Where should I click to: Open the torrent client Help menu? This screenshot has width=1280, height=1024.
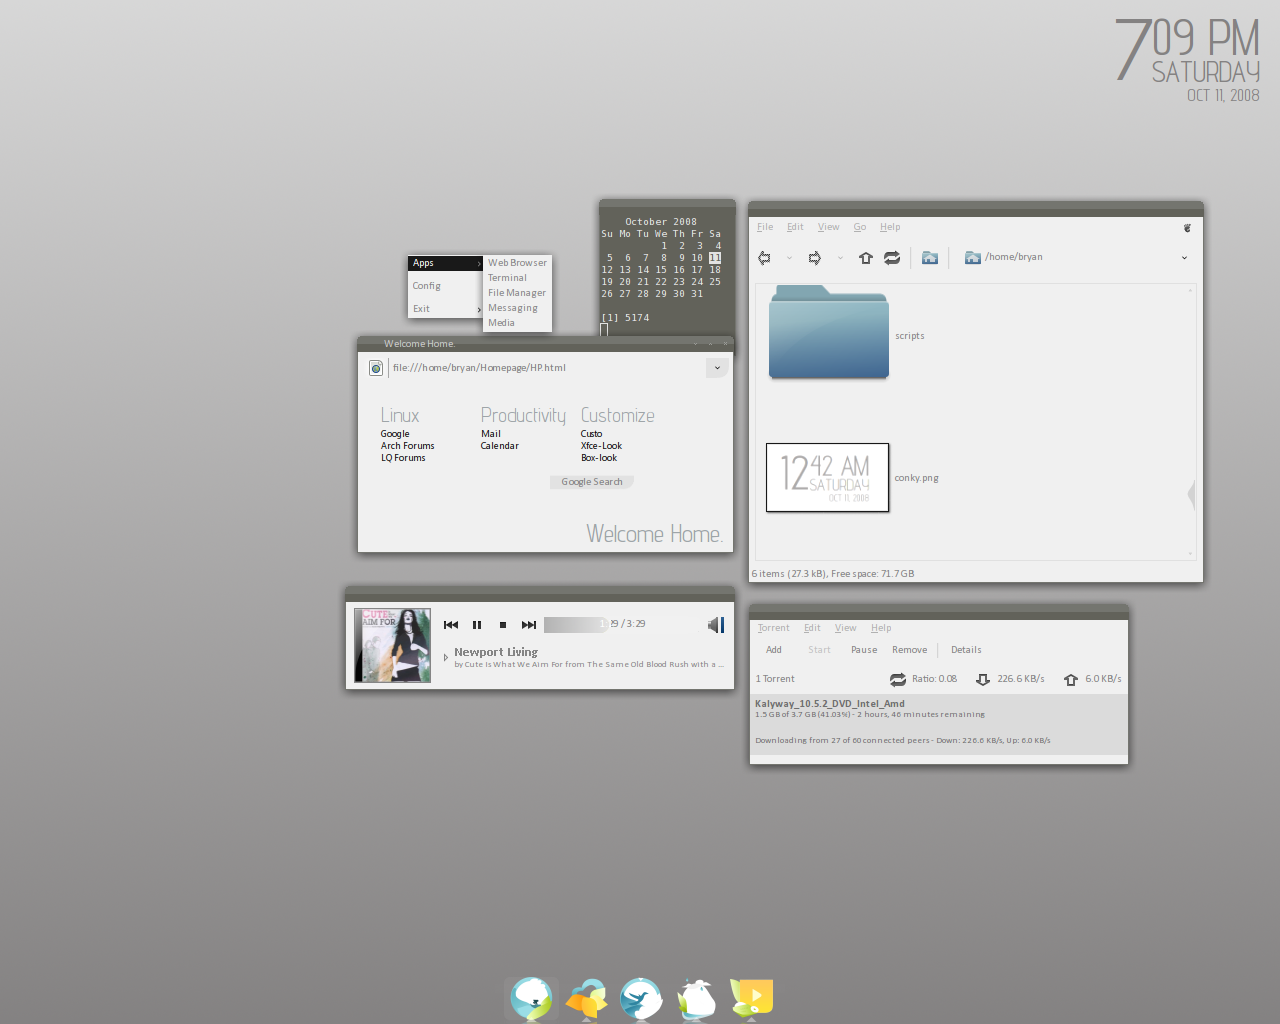(881, 628)
